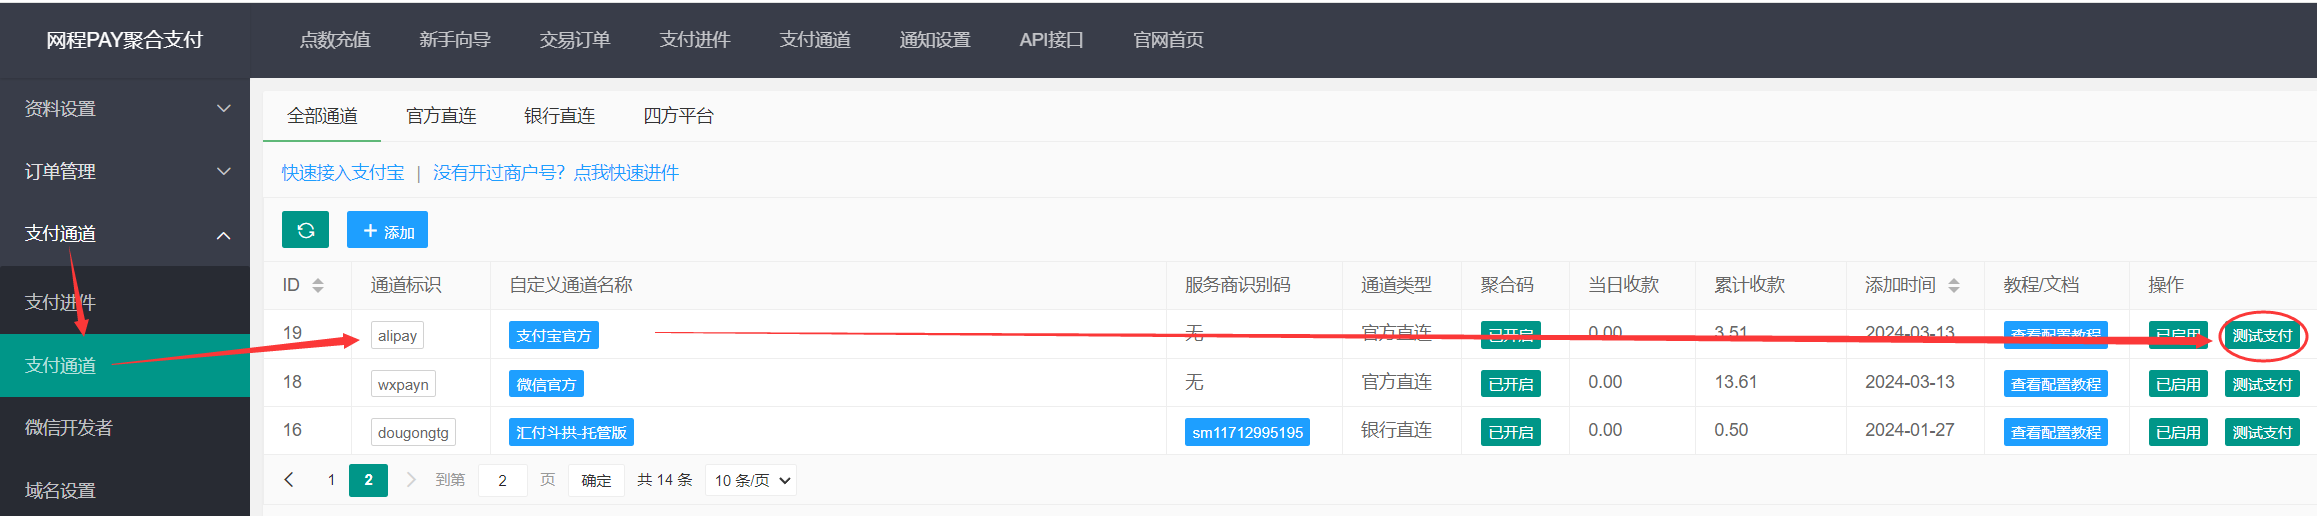Toggle 已开启 status for the wxpayn row
Image resolution: width=2317 pixels, height=516 pixels.
point(1510,384)
